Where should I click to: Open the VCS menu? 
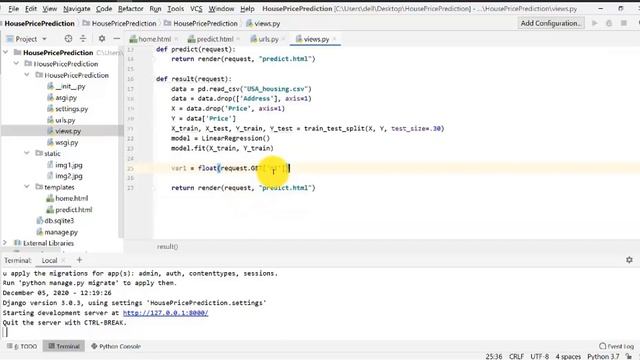[196, 9]
